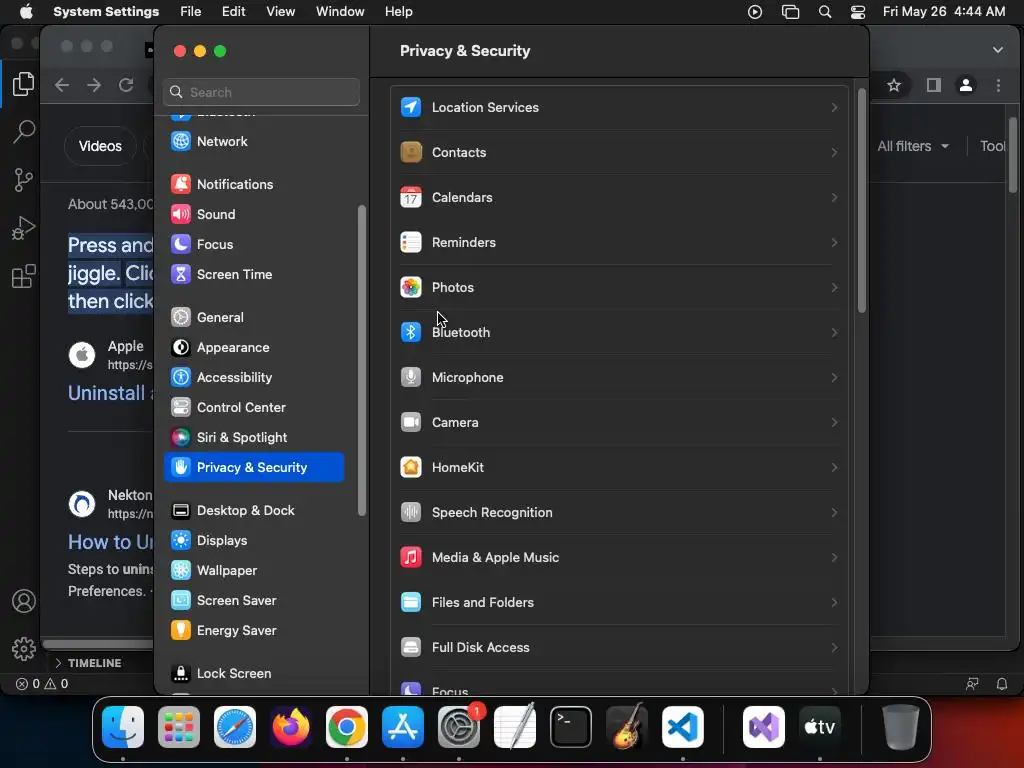
Task: Expand the Location Services chevron
Action: (x=834, y=107)
